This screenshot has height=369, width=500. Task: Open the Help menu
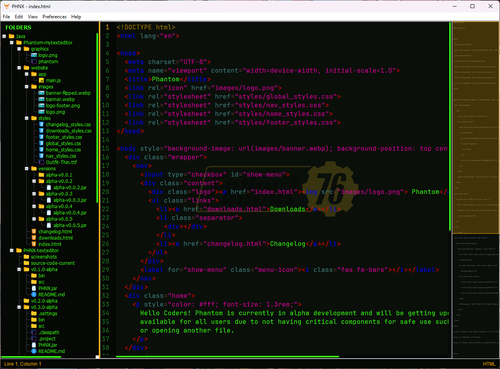click(x=76, y=17)
